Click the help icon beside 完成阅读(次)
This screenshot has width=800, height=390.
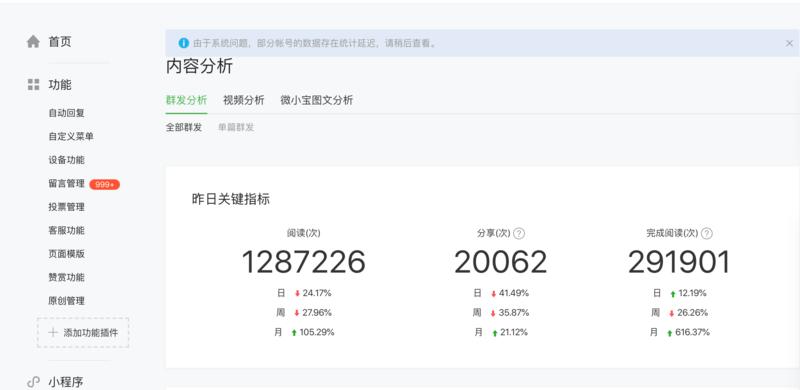(x=707, y=234)
